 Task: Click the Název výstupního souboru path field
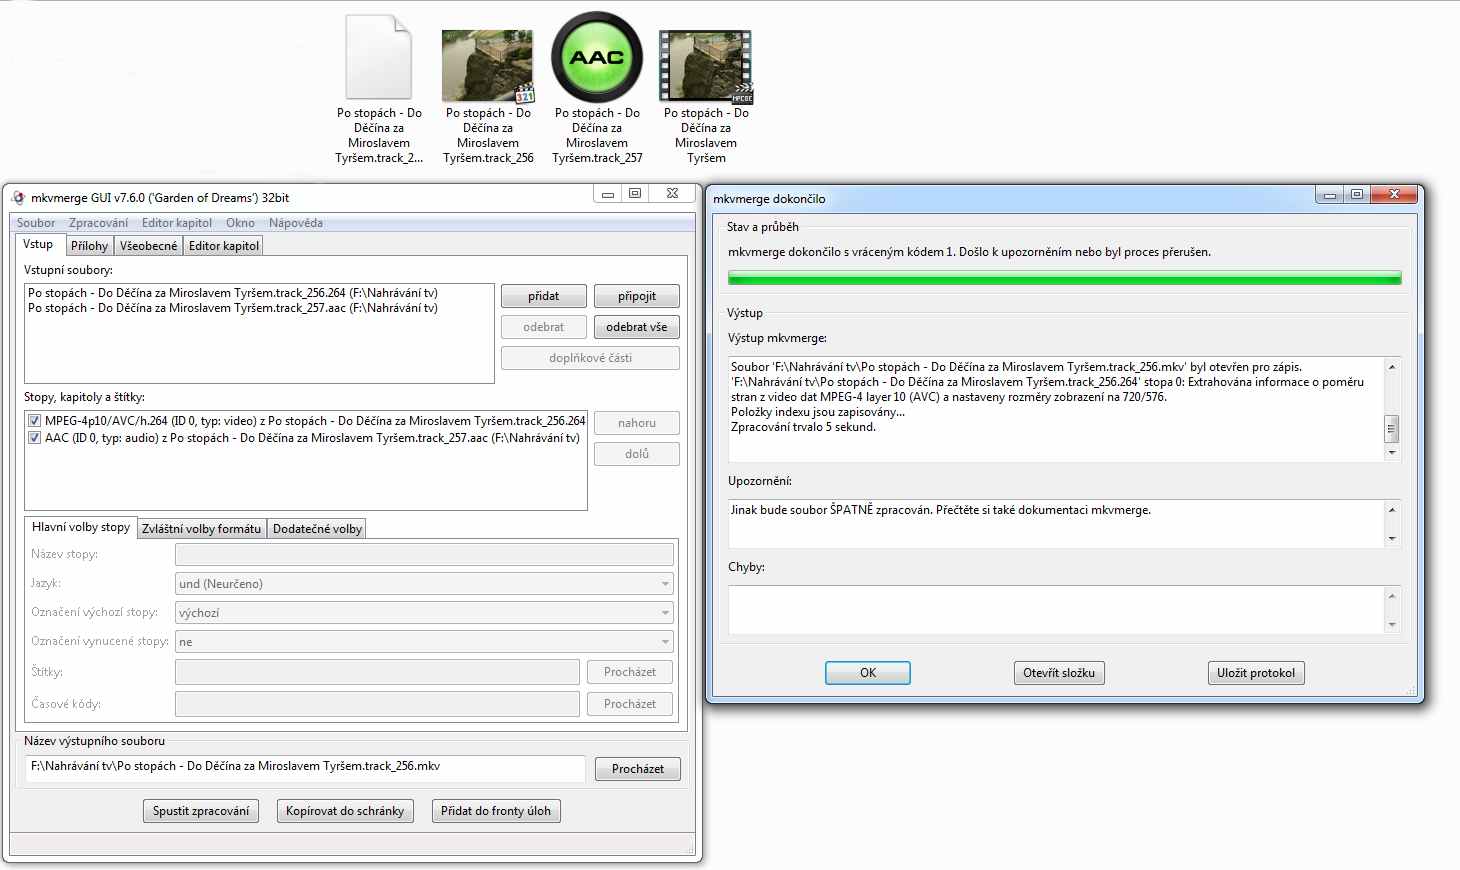(x=305, y=767)
